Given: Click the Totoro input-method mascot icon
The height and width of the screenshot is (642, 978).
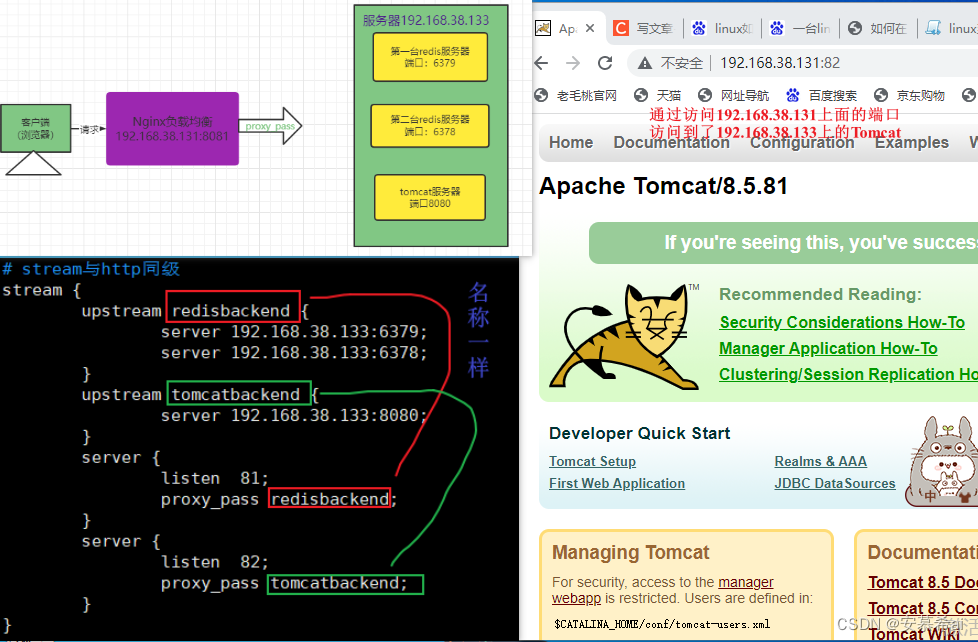Looking at the screenshot, I should click(x=942, y=462).
